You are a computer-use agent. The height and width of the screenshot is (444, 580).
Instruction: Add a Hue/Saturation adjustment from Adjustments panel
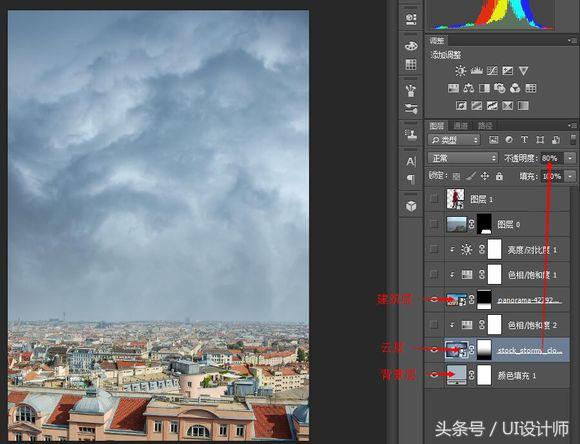coord(453,88)
